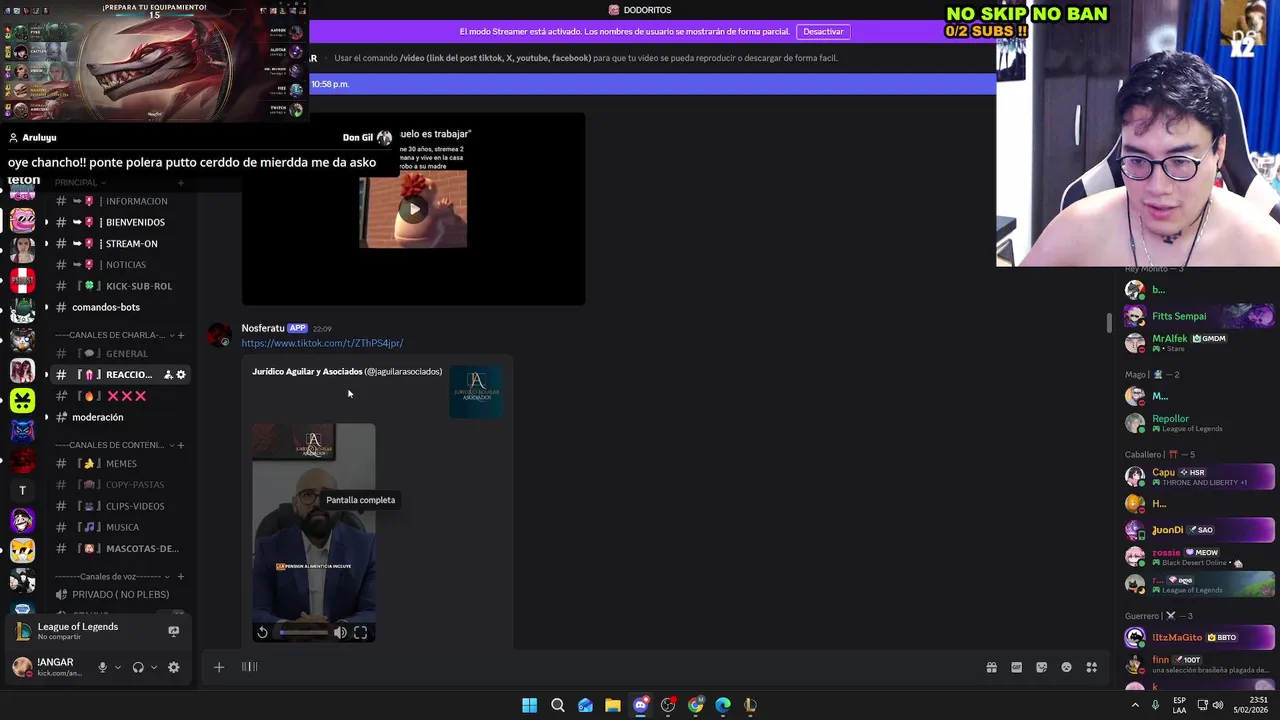Open Windows Start menu

click(529, 705)
